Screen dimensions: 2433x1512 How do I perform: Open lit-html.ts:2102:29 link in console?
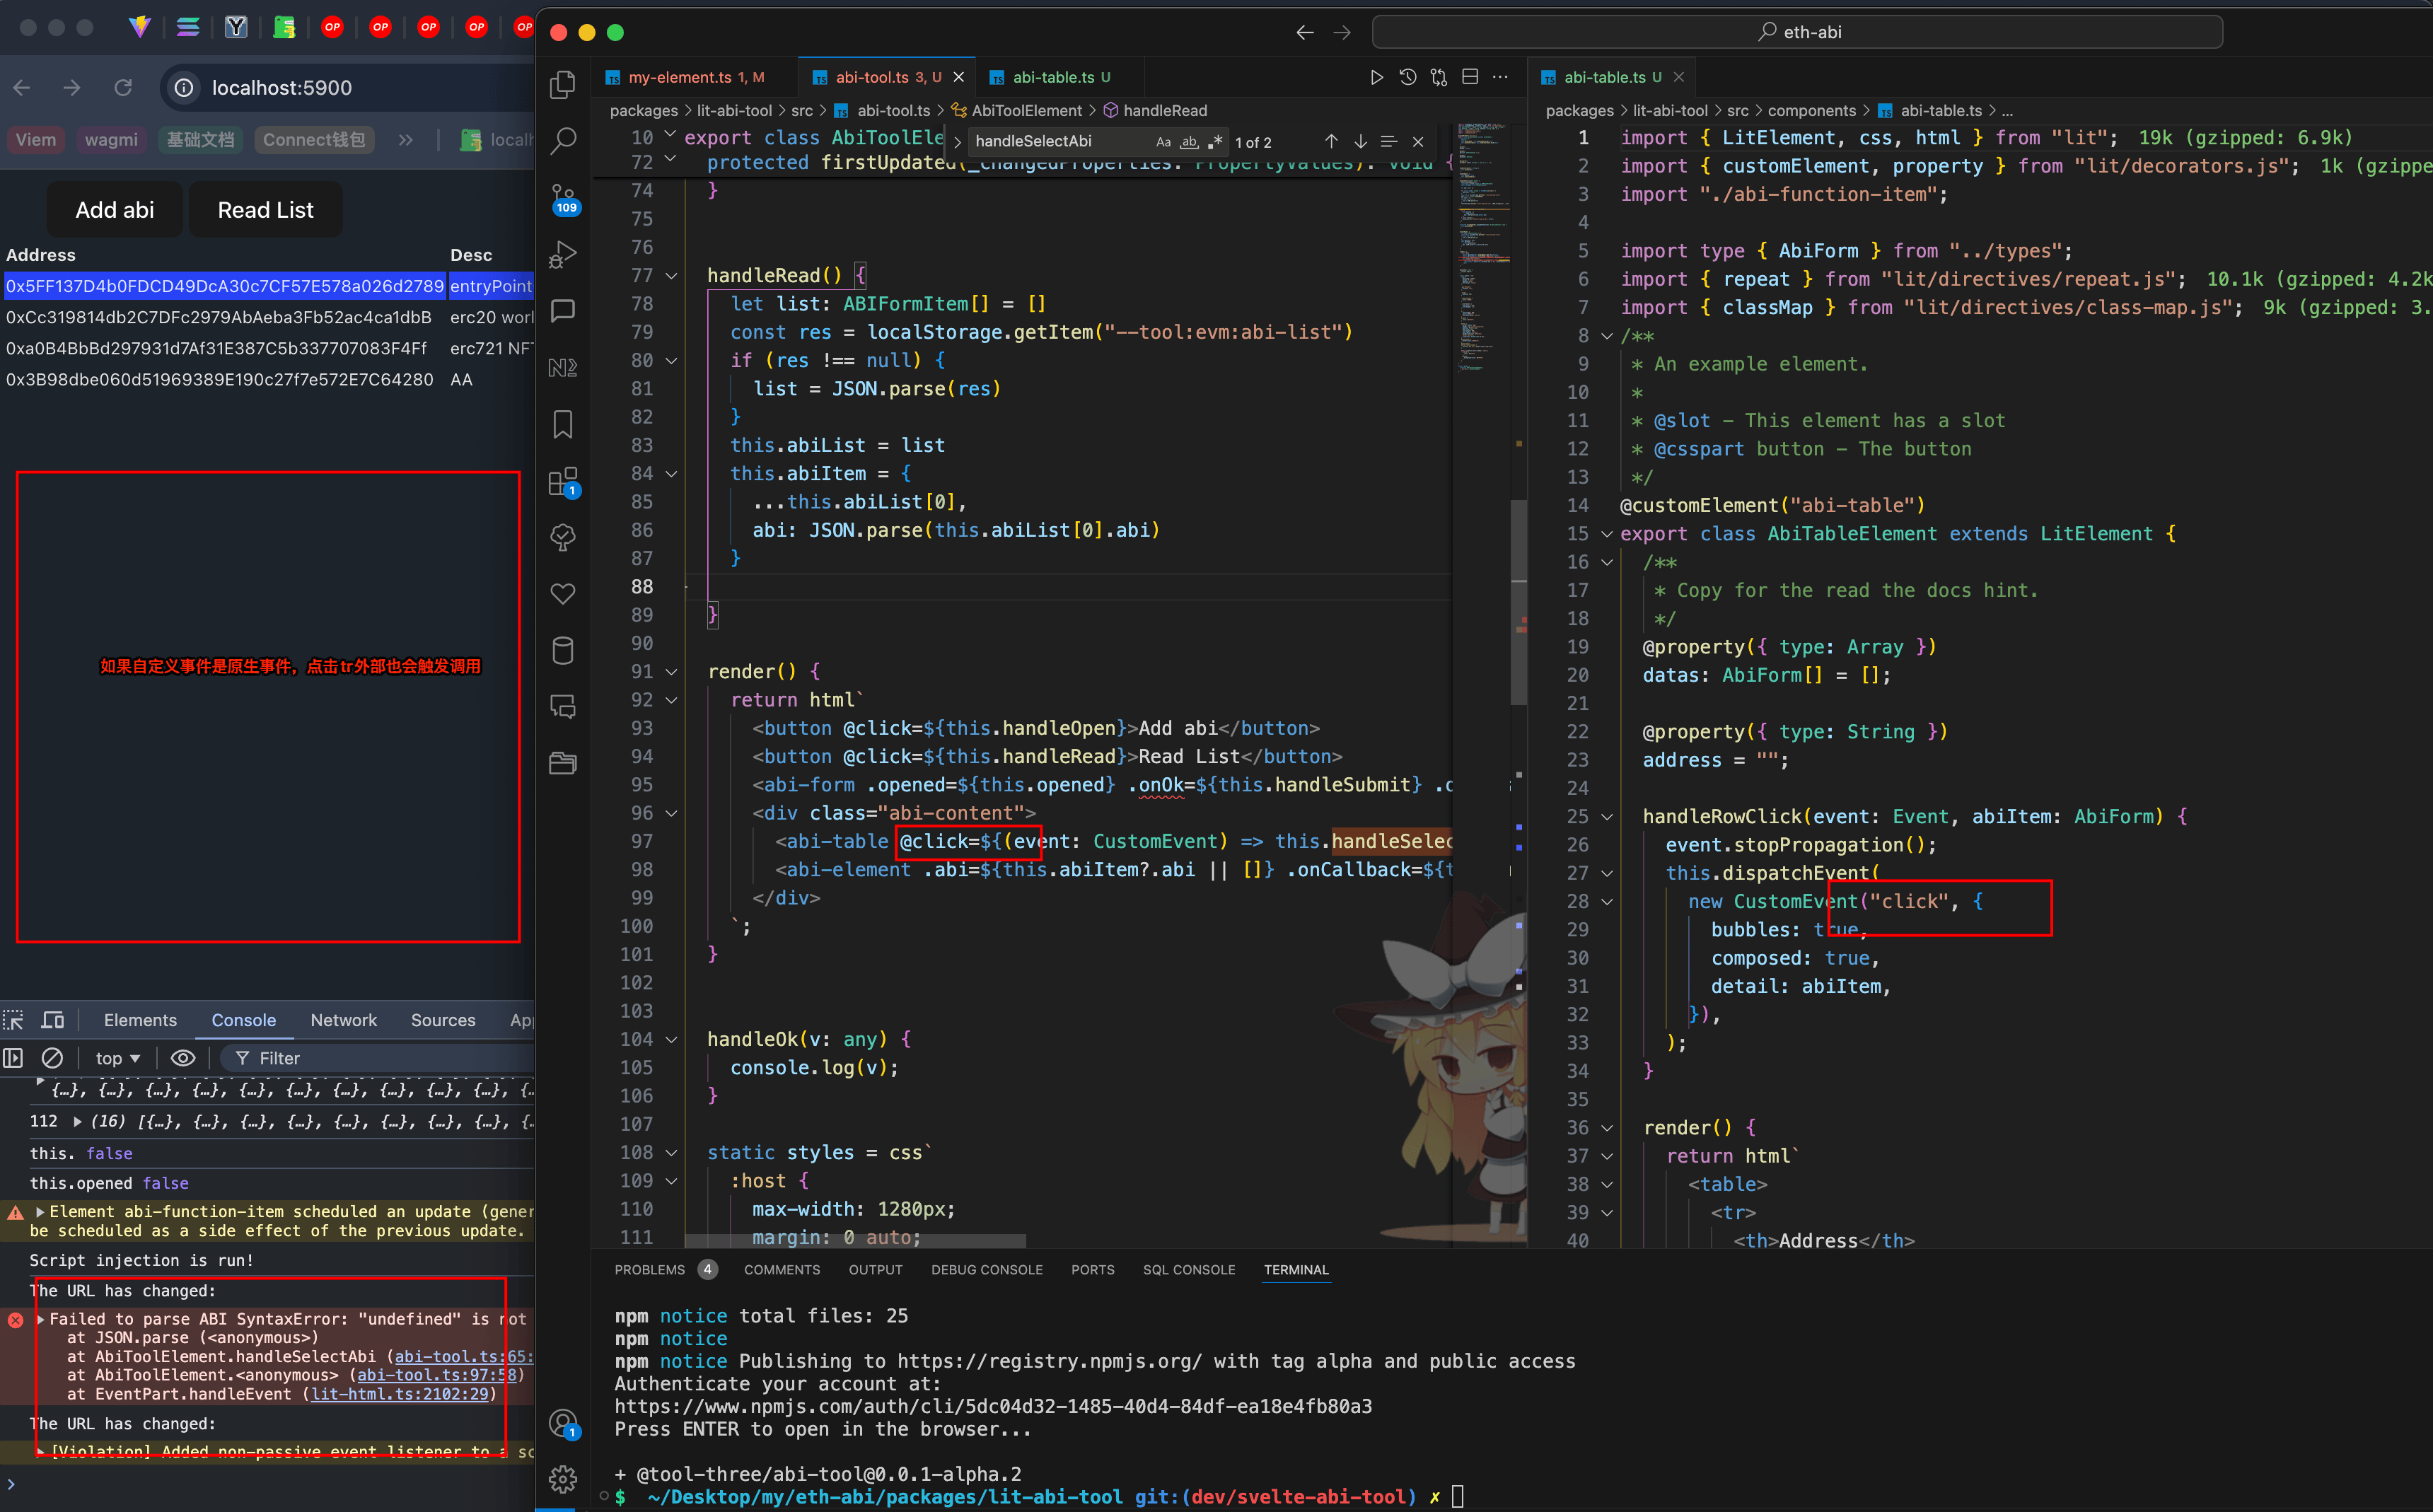click(400, 1394)
